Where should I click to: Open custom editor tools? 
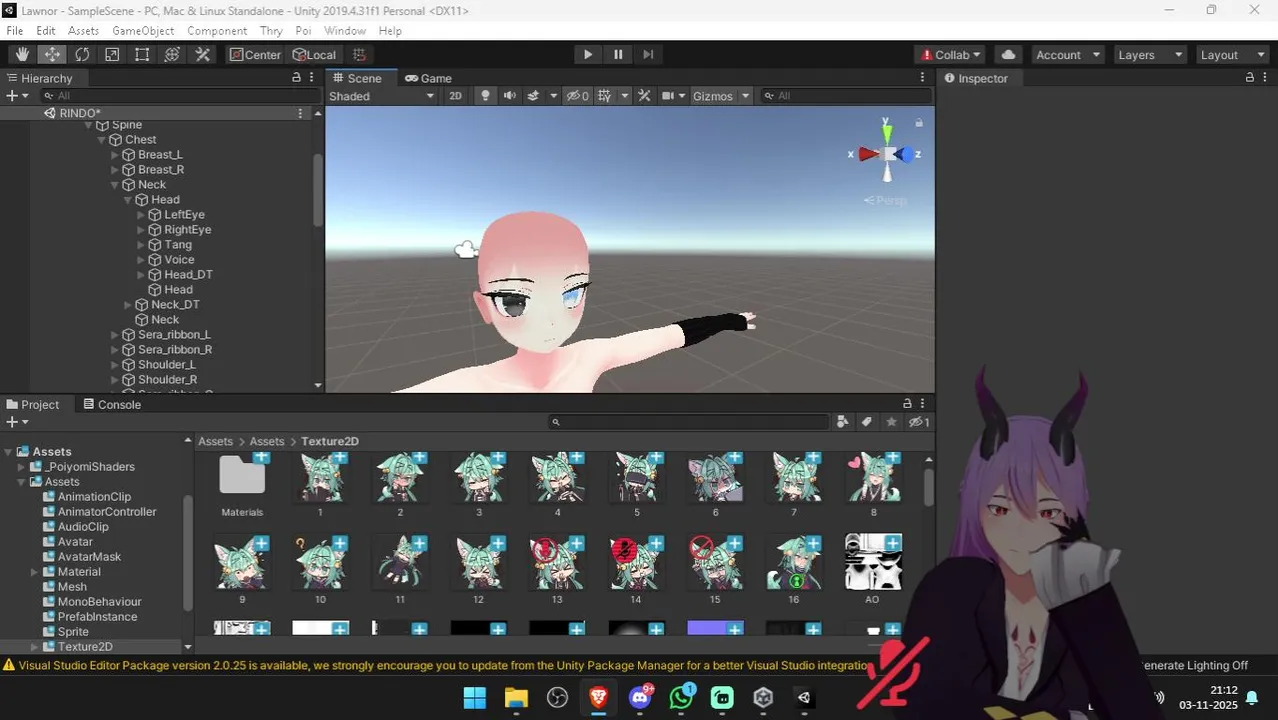tap(202, 55)
